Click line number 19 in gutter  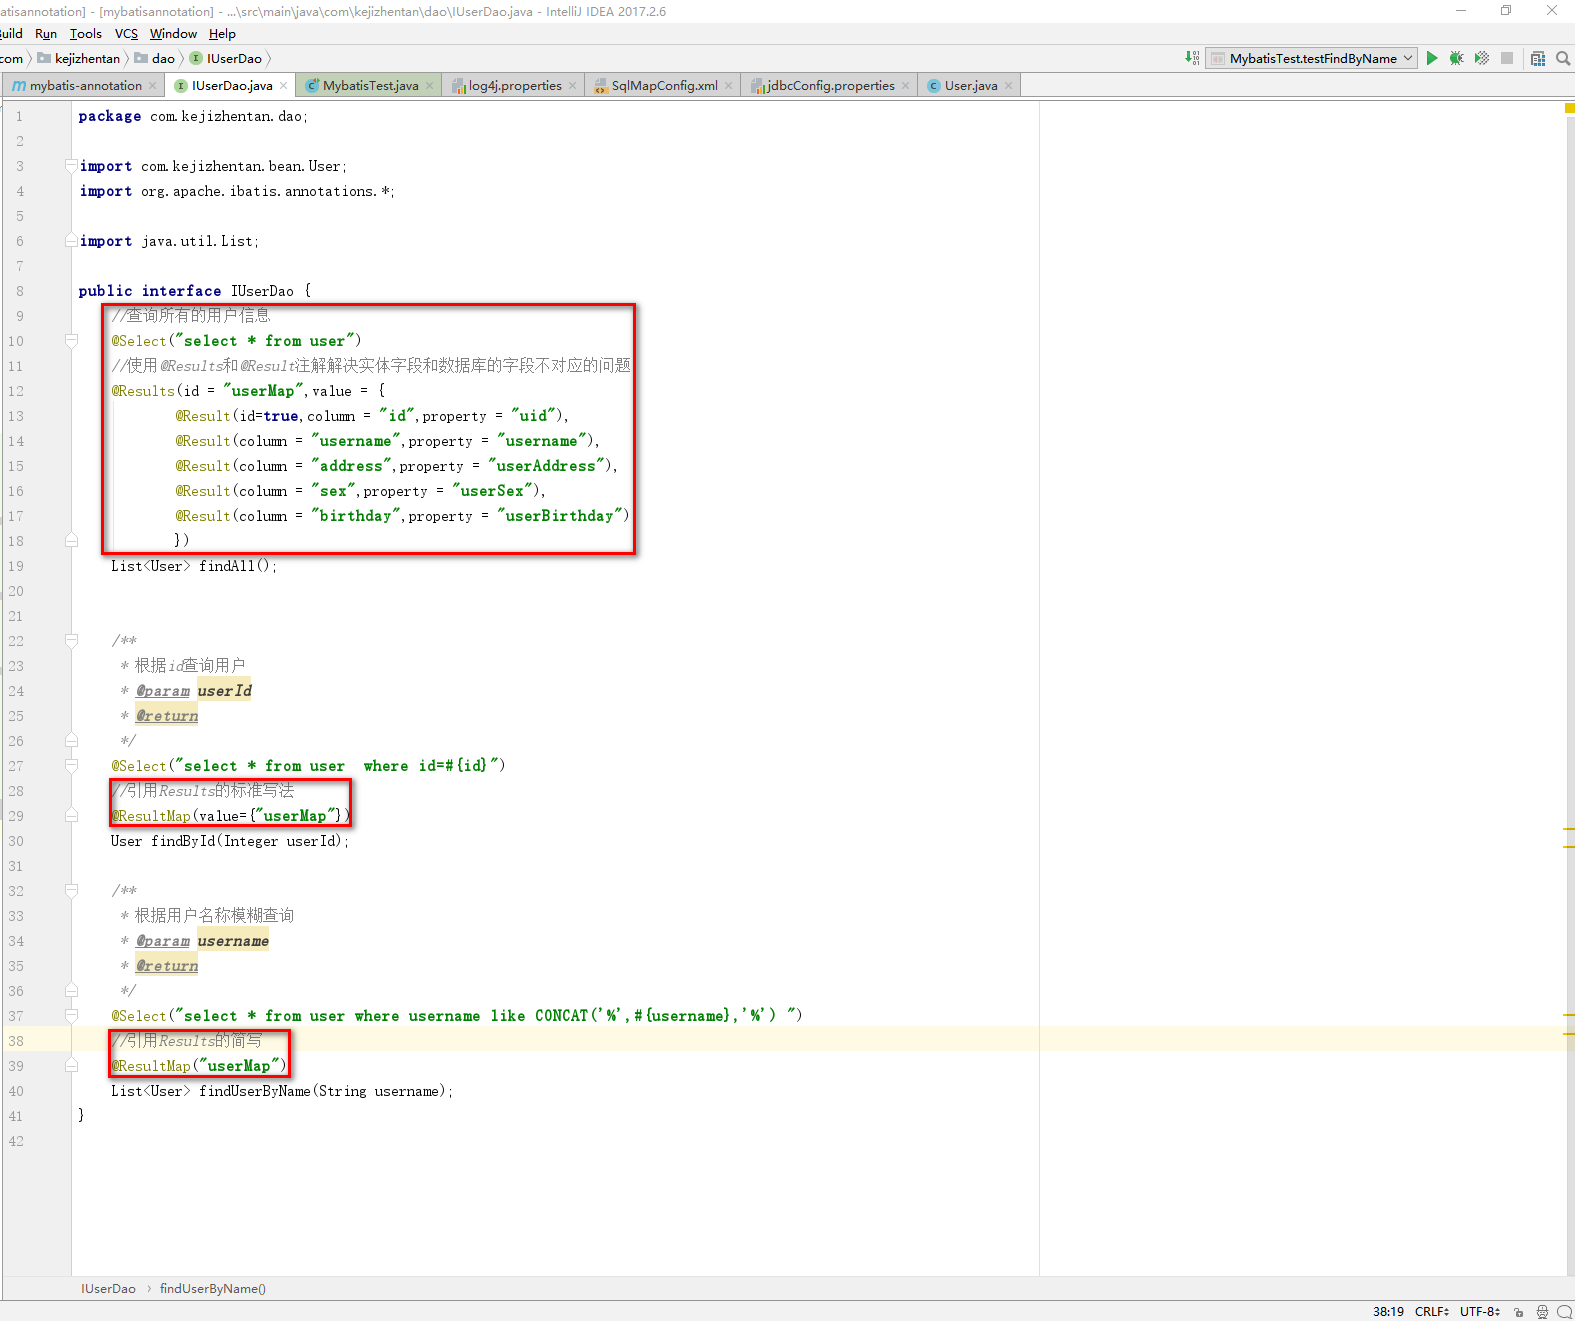[16, 566]
